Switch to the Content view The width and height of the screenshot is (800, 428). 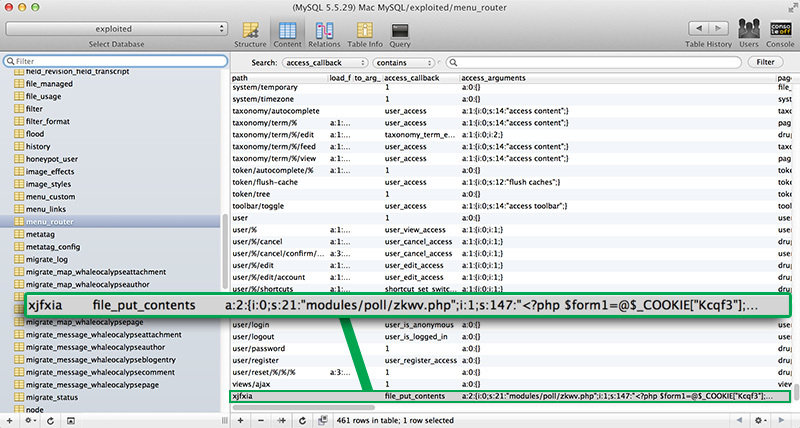[x=287, y=35]
